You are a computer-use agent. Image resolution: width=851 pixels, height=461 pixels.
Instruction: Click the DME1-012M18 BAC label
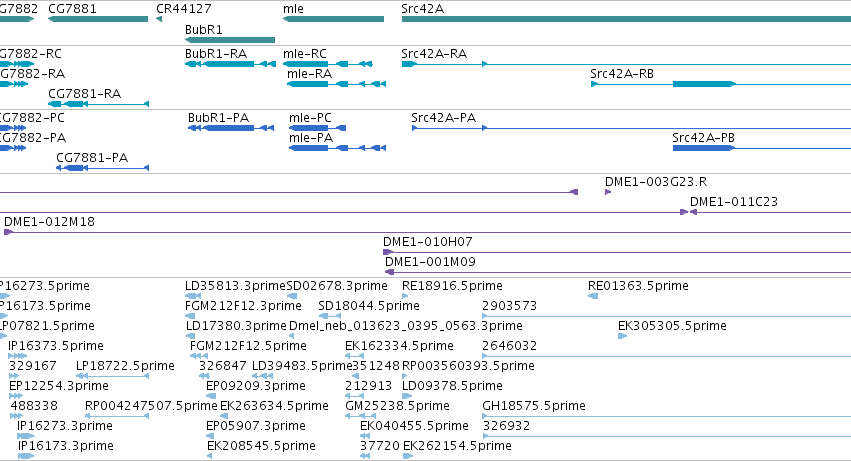49,222
